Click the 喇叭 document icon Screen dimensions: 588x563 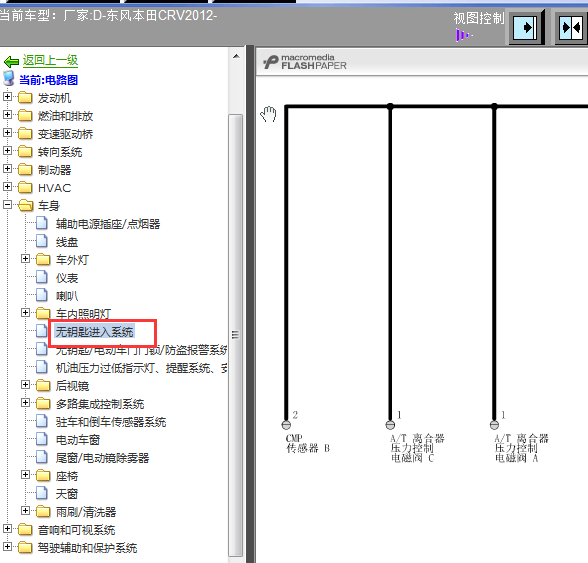pyautogui.click(x=42, y=295)
